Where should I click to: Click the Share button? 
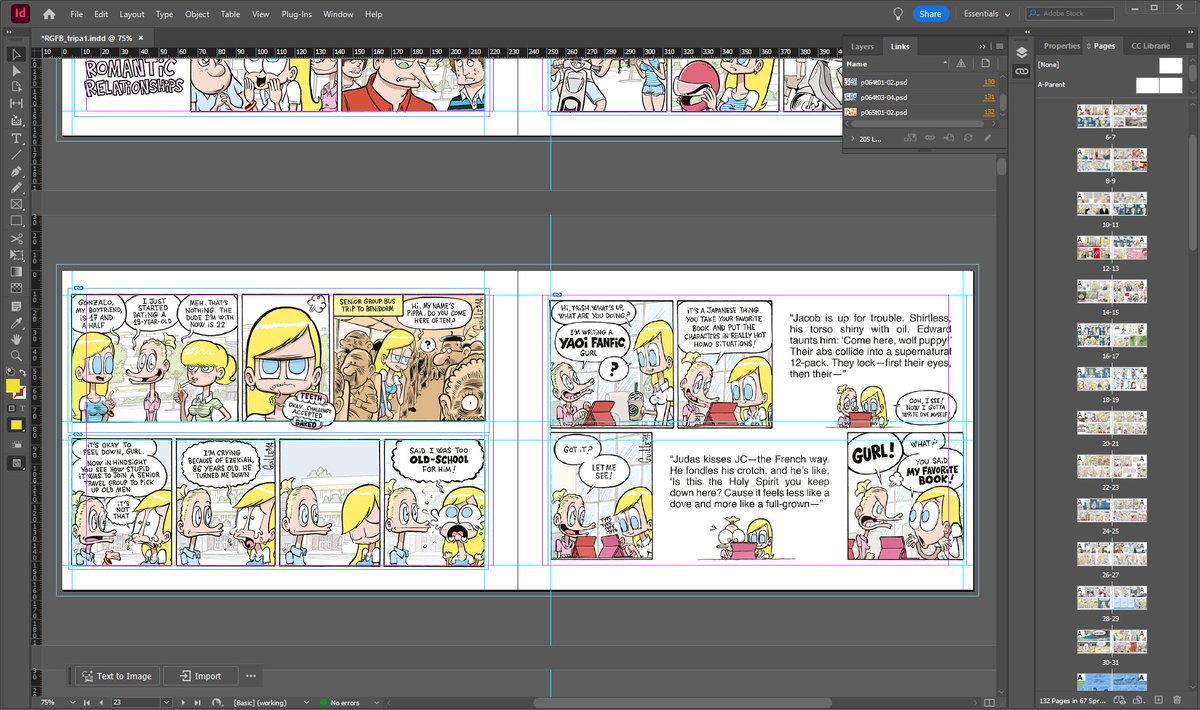point(931,14)
